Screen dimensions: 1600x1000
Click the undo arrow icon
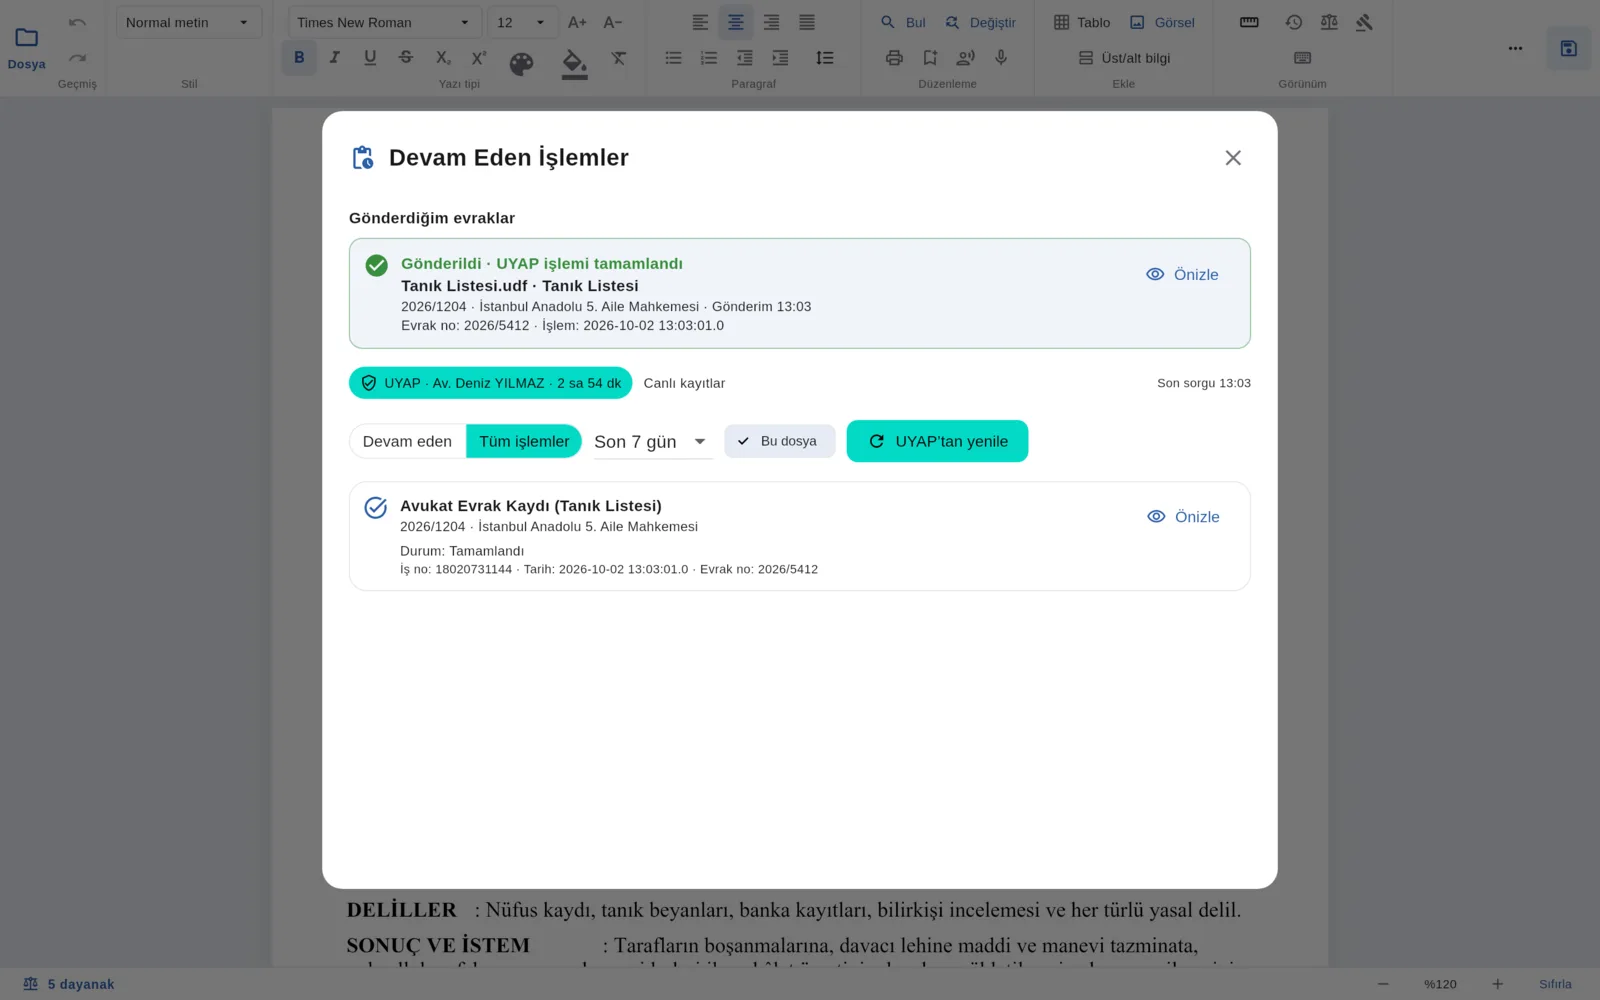click(x=77, y=22)
